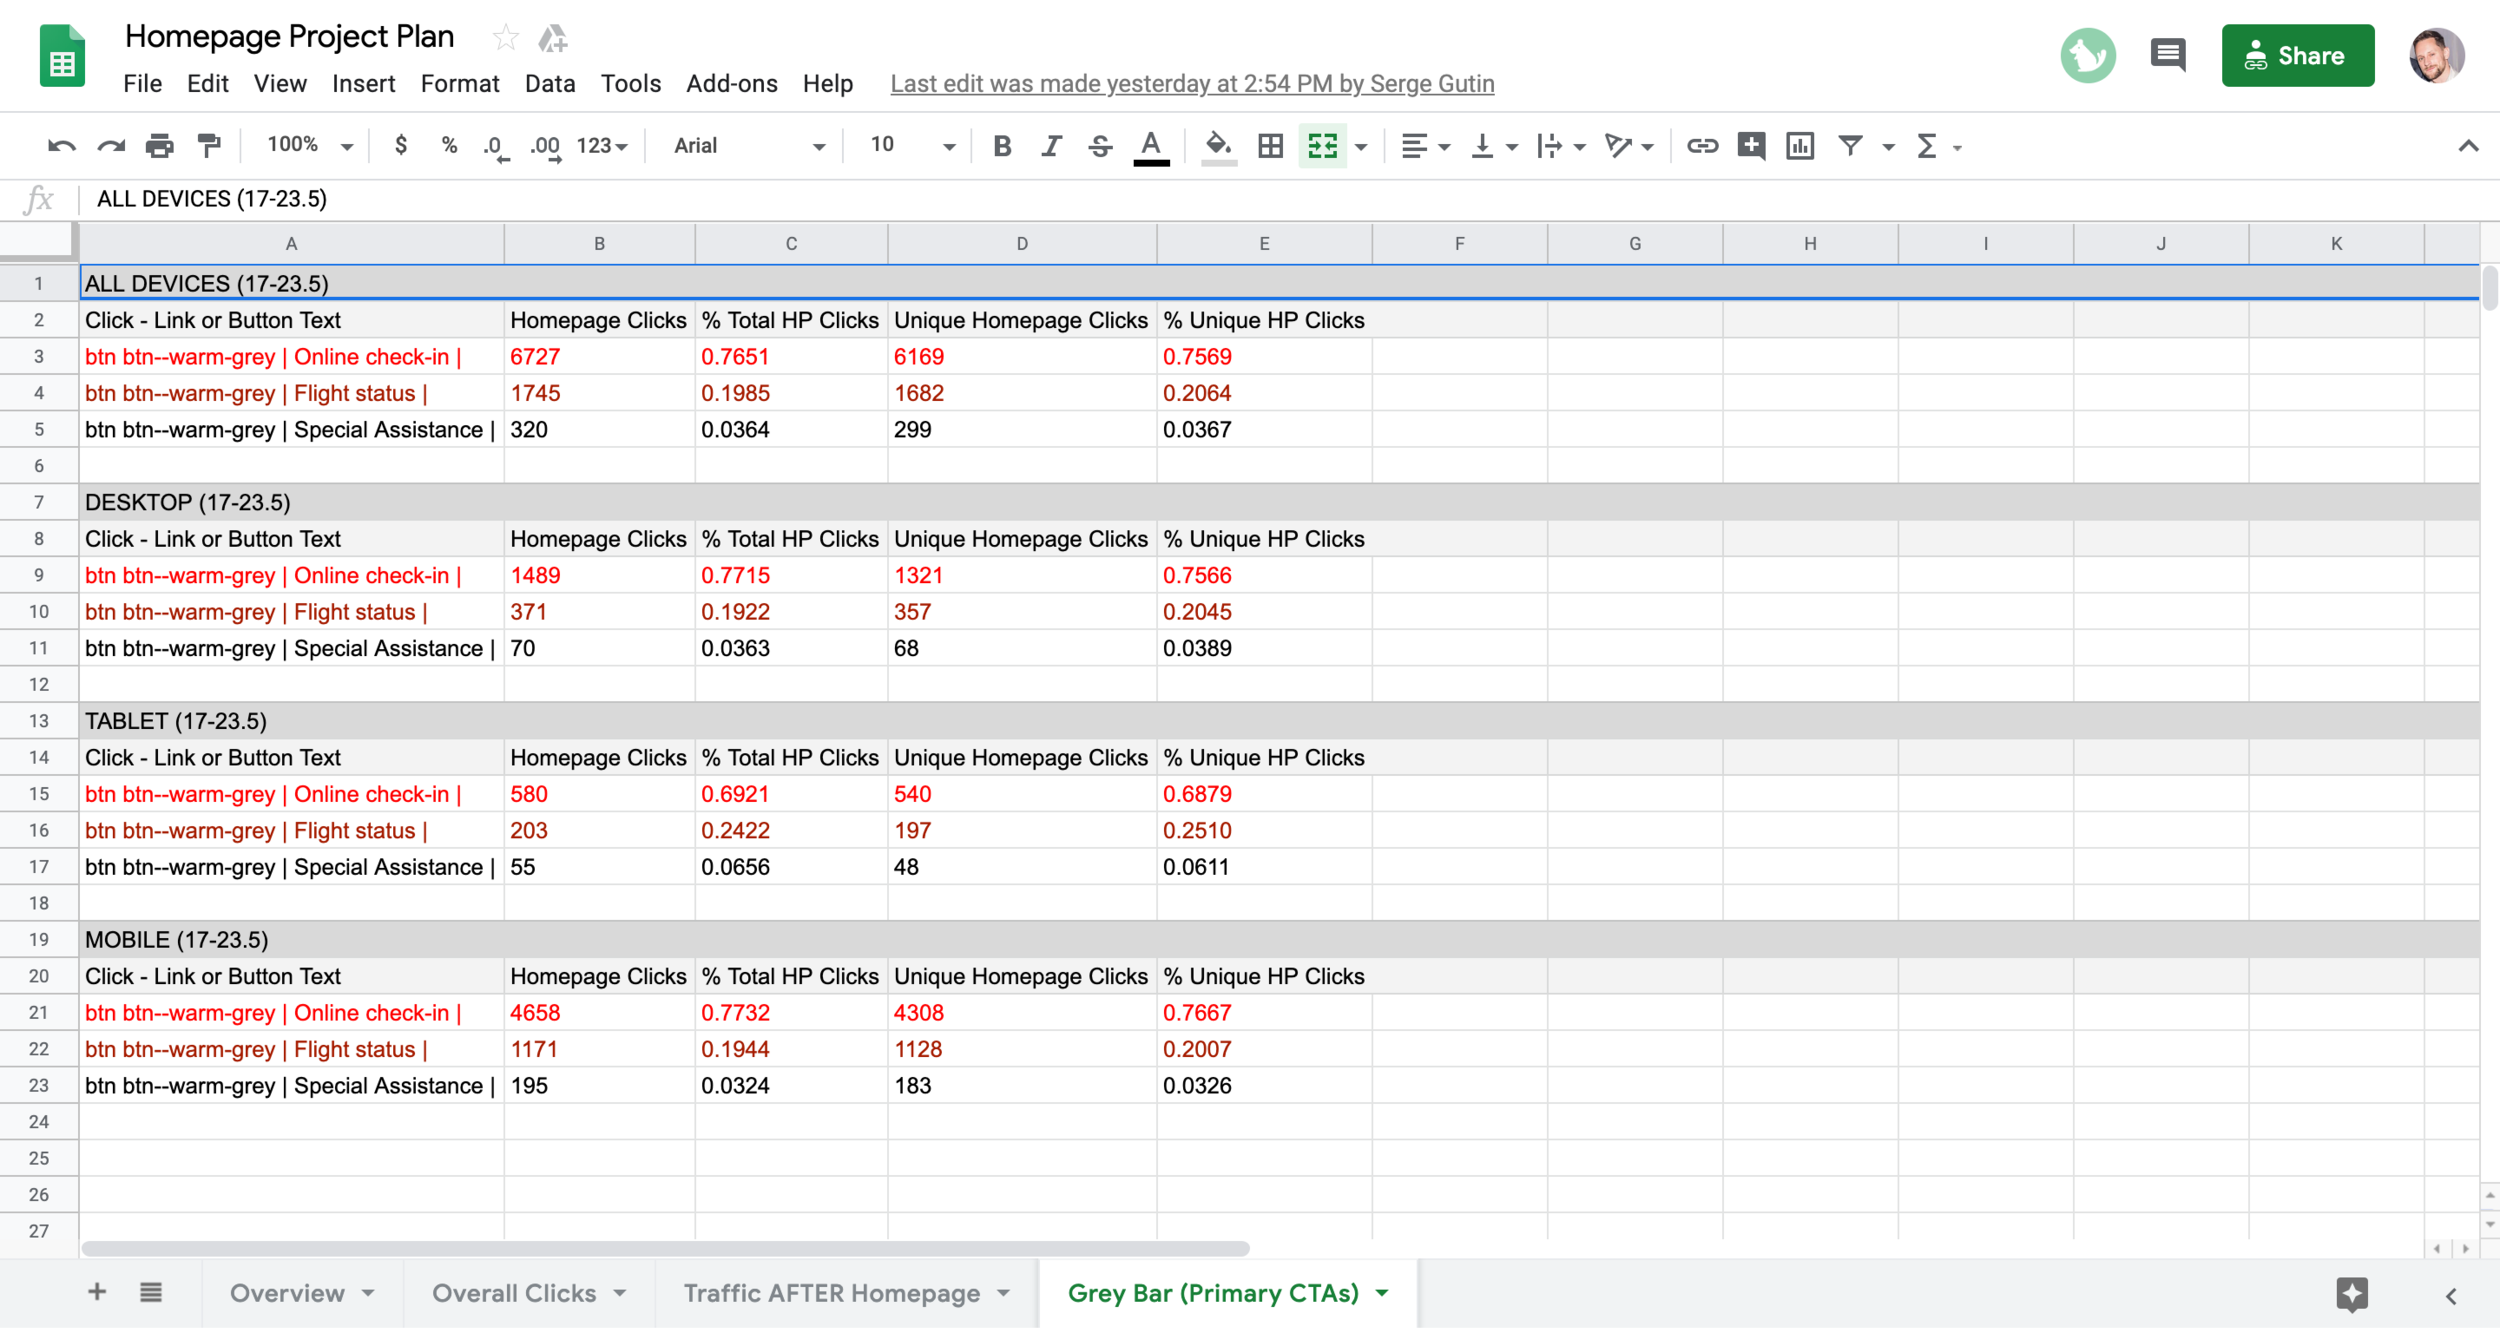Screen dimensions: 2500x1333
Task: Open the Edit menu
Action: [208, 84]
